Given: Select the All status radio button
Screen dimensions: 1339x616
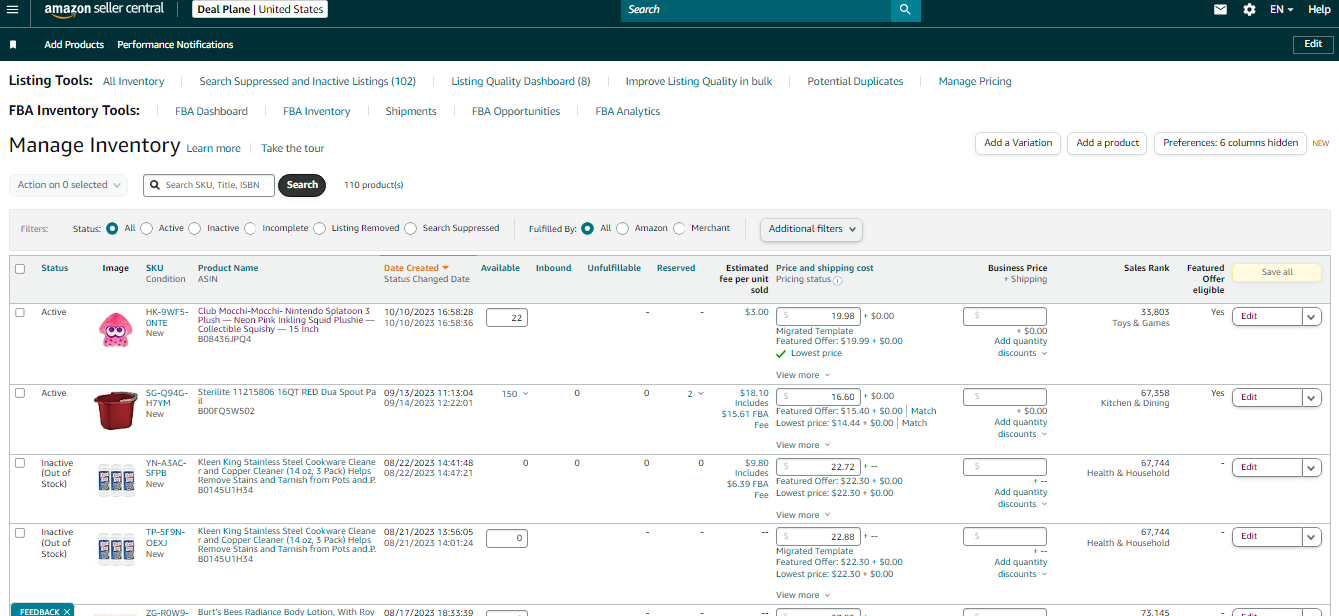Looking at the screenshot, I should (x=112, y=228).
